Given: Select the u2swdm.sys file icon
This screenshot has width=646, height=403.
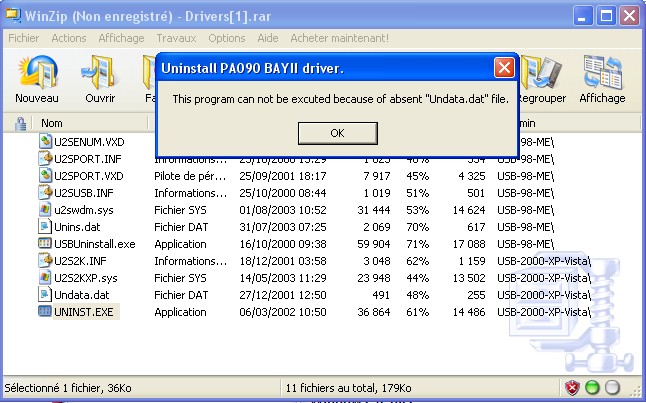Looking at the screenshot, I should pos(45,209).
